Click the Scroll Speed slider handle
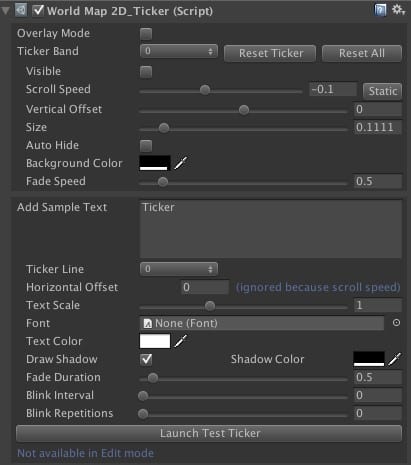Viewport: 411px width, 465px height. click(205, 90)
